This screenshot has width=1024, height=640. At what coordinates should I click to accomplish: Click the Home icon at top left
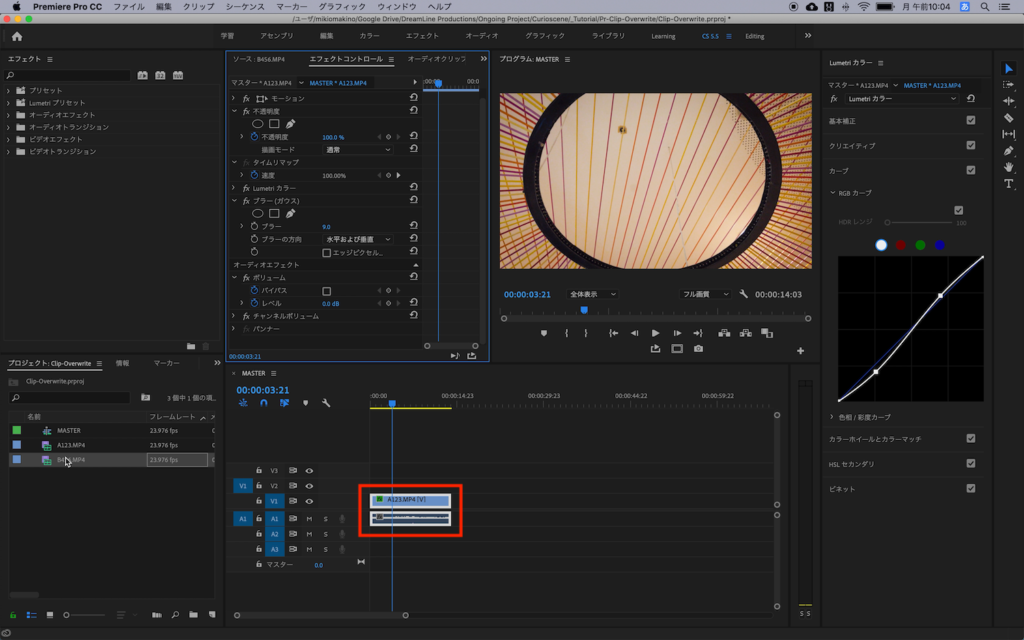tap(17, 36)
